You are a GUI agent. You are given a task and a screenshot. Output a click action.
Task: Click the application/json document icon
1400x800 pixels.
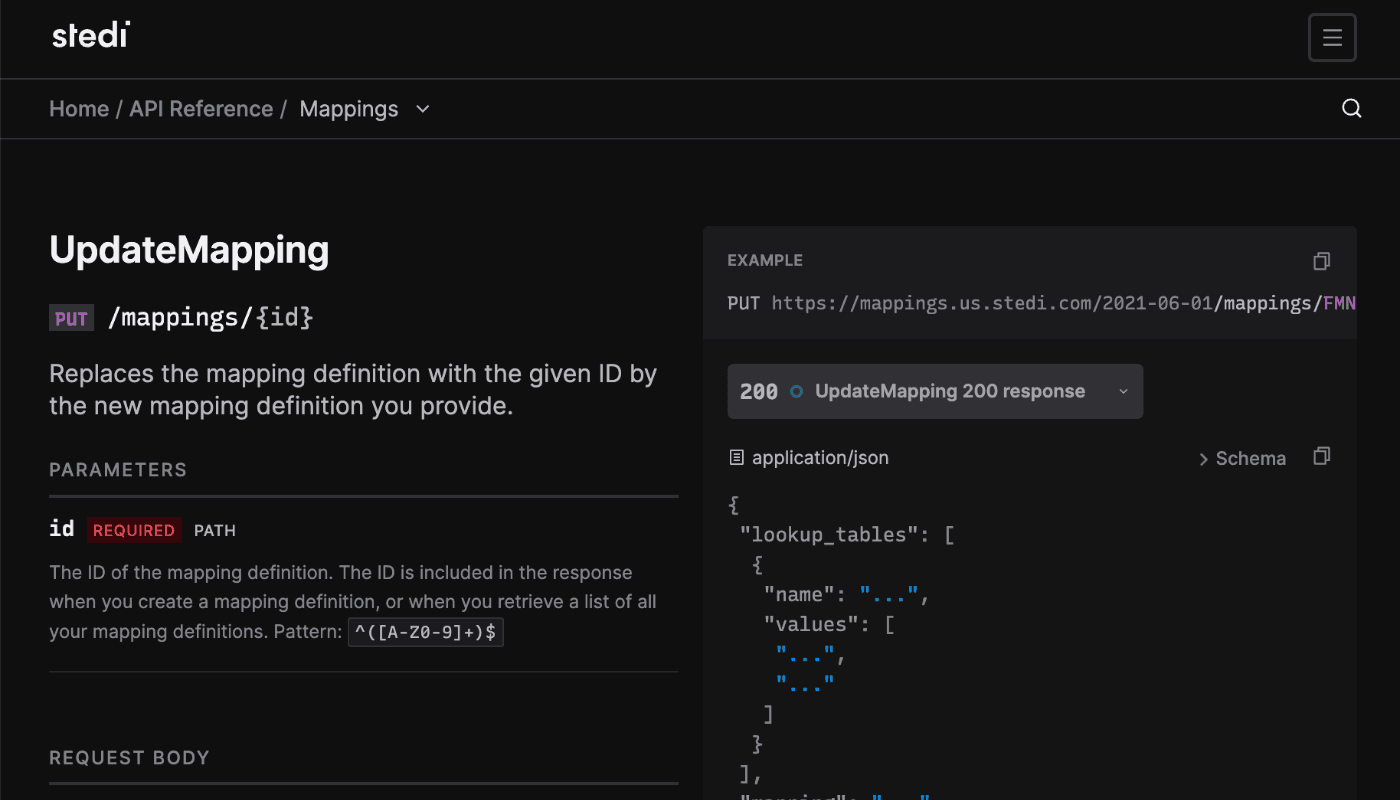pos(735,457)
